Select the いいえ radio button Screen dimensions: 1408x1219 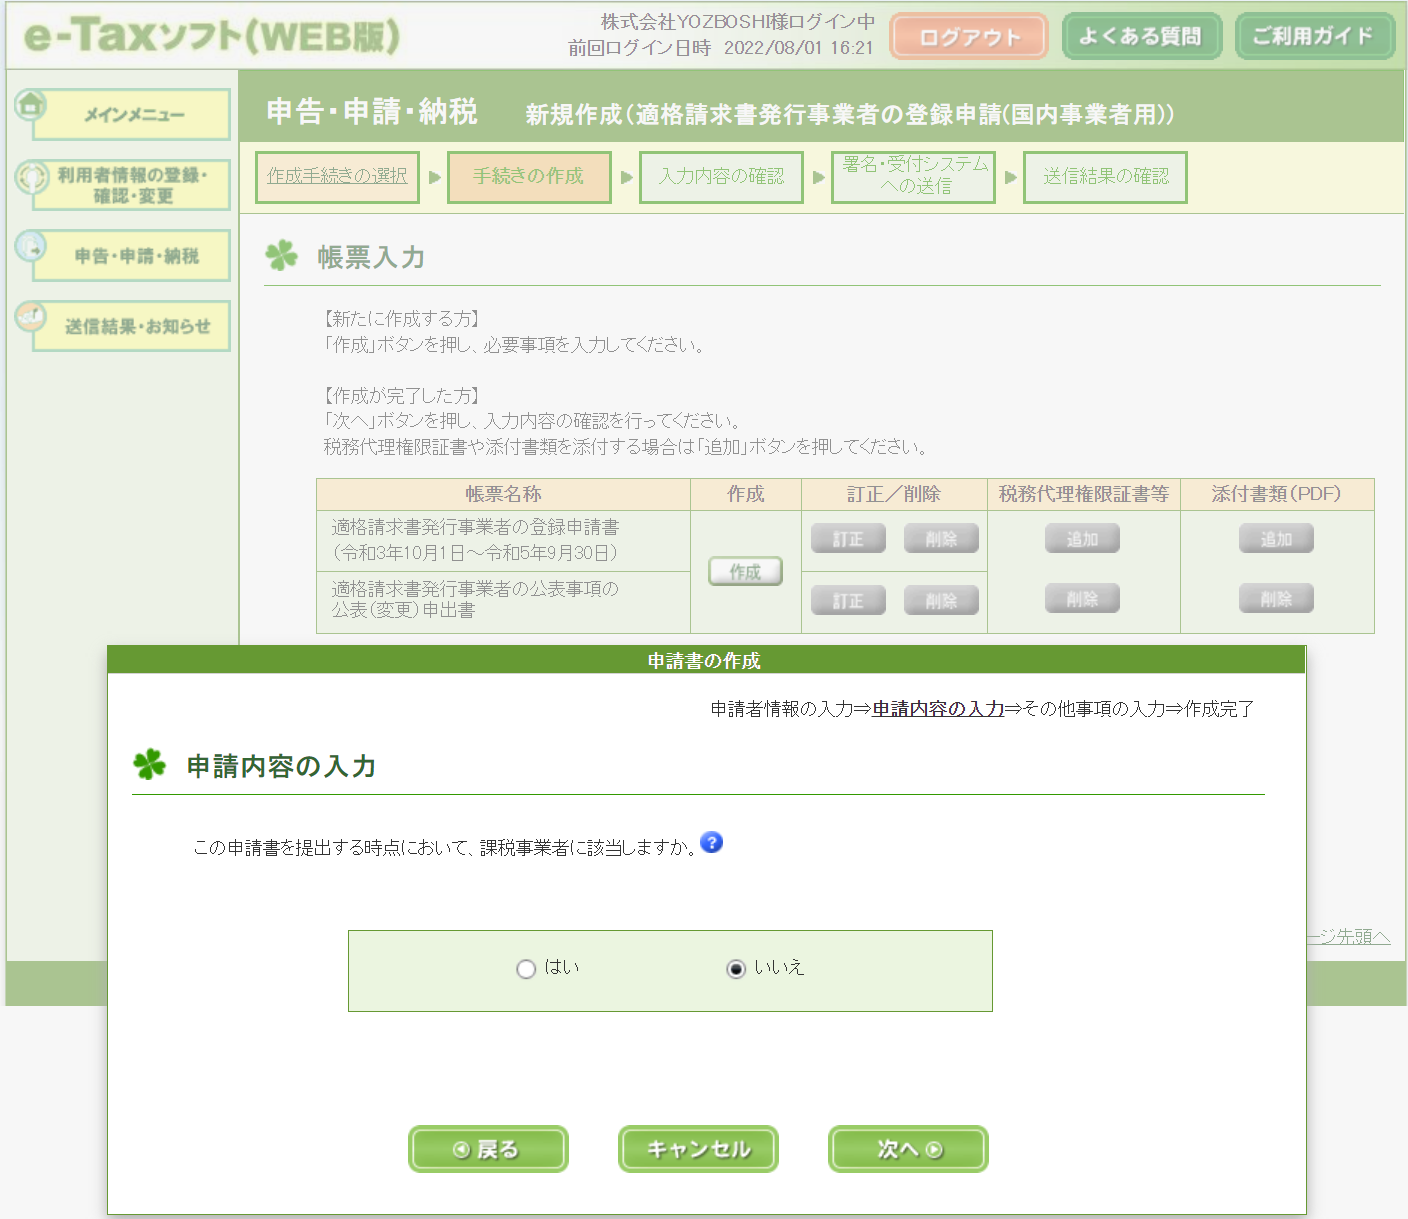736,968
